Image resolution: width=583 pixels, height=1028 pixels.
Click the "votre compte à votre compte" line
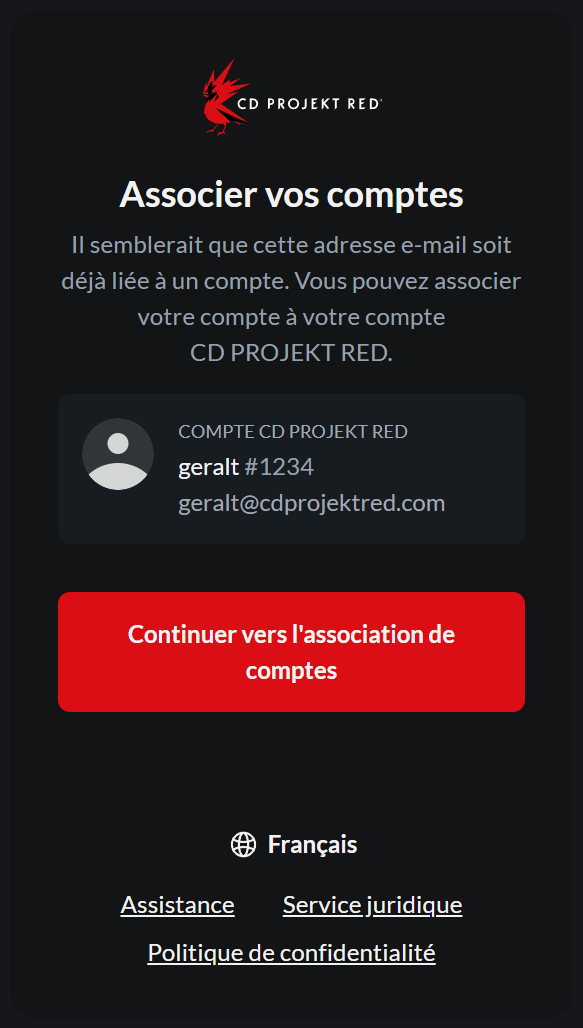pyautogui.click(x=291, y=317)
